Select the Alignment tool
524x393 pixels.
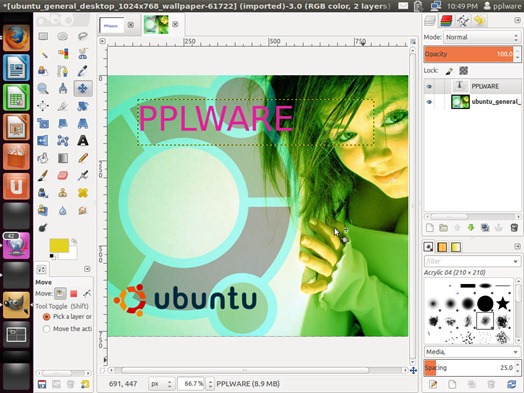tap(43, 106)
